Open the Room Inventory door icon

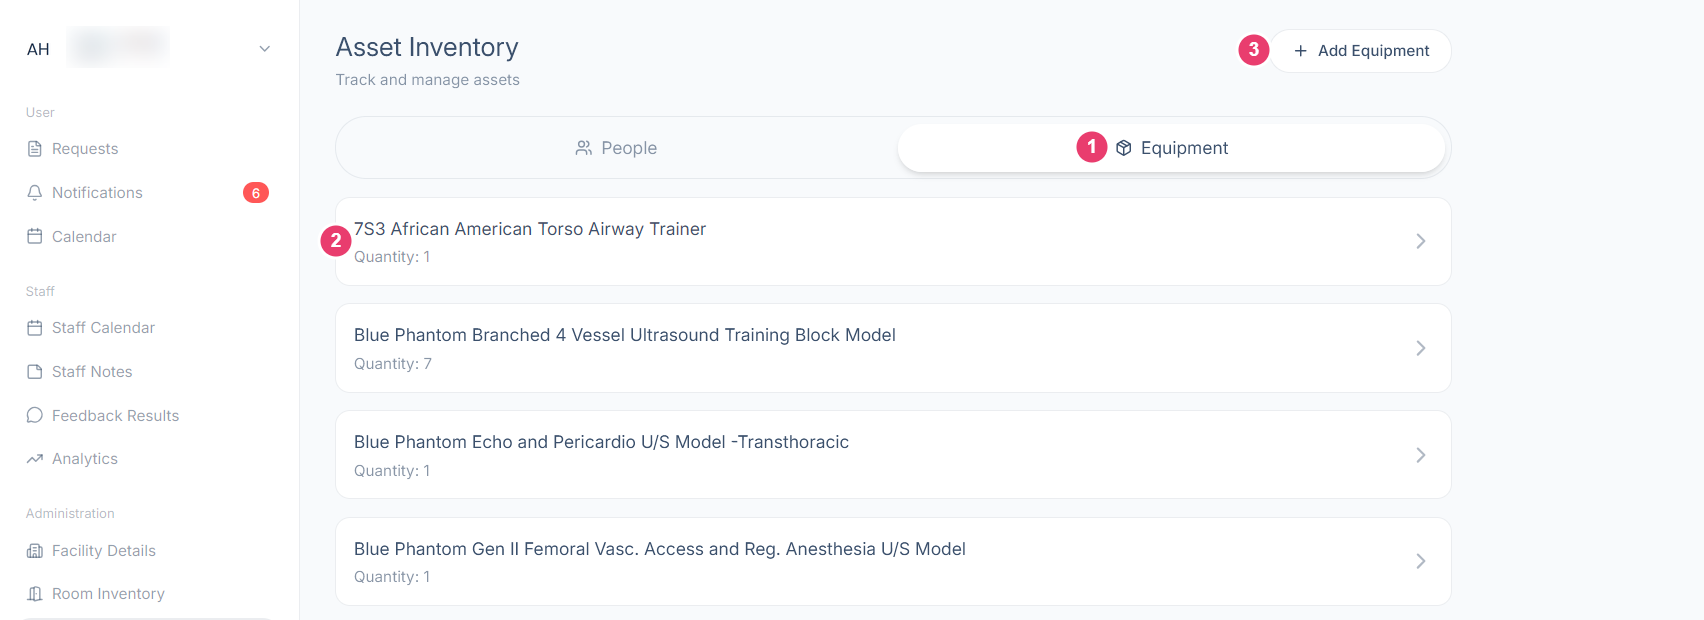pyautogui.click(x=35, y=594)
